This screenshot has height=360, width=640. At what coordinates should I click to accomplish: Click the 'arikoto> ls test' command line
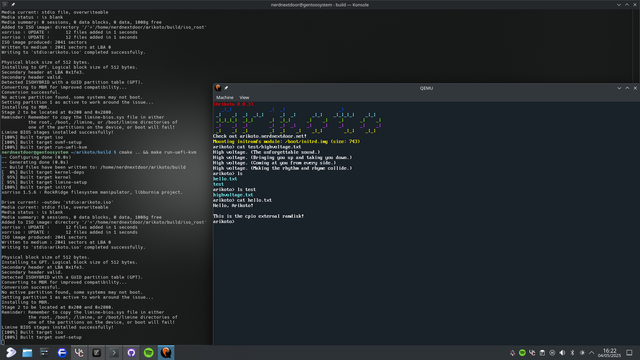[x=234, y=189]
